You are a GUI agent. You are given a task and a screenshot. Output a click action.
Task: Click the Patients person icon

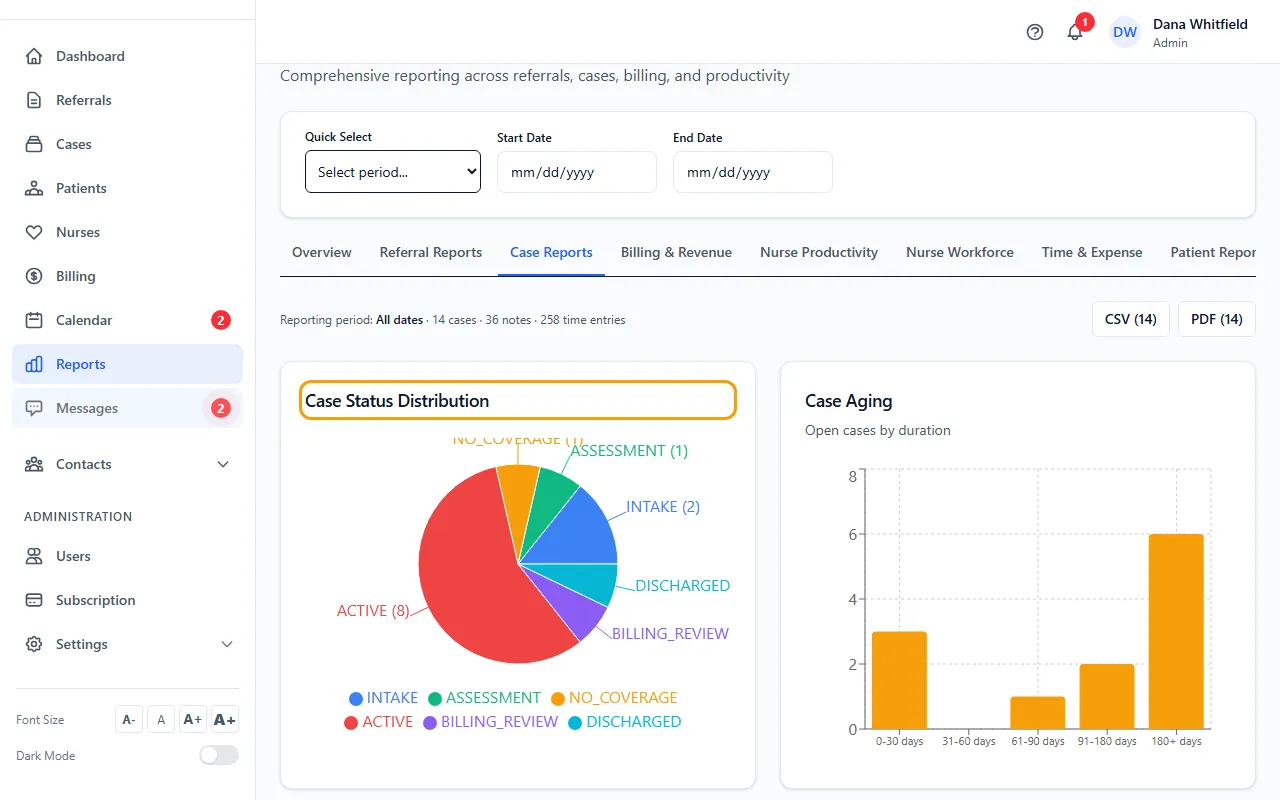(x=34, y=188)
